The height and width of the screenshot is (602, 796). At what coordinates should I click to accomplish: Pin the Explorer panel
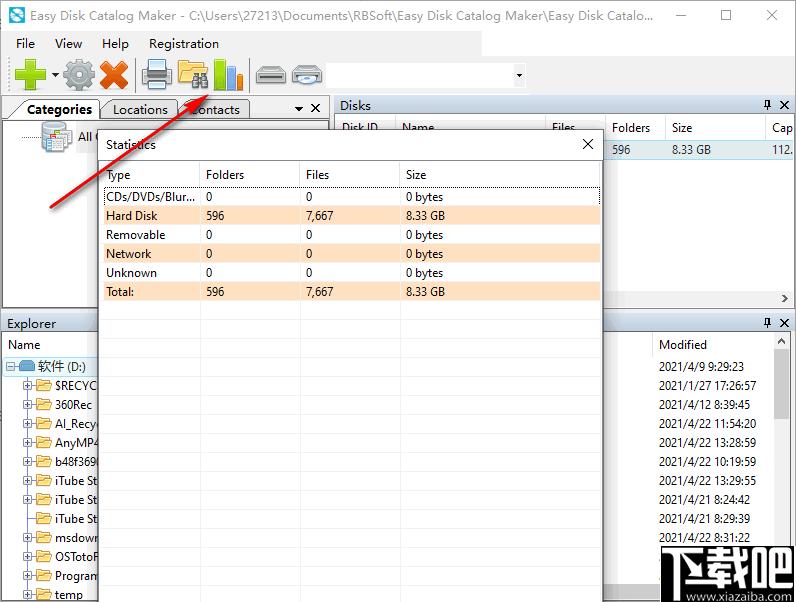767,322
